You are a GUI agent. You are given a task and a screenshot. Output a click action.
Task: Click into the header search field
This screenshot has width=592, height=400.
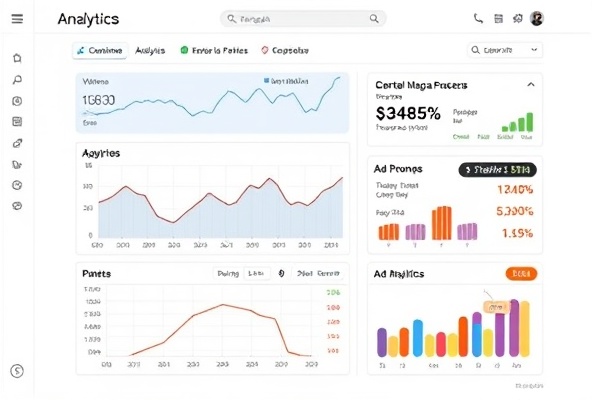[x=303, y=19]
